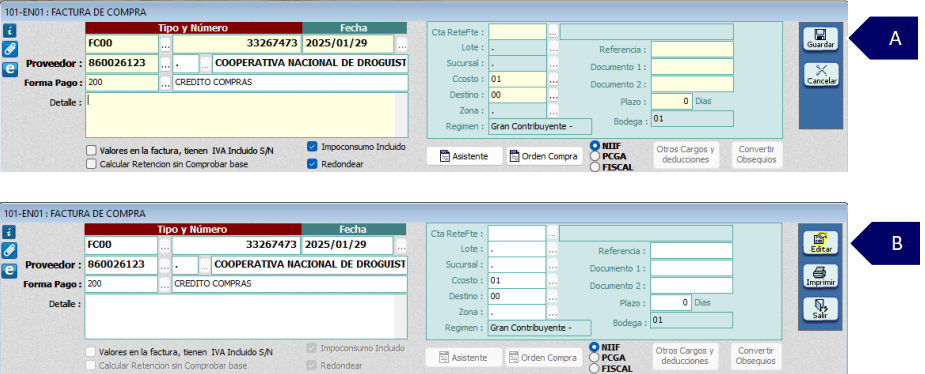Click the Imprimir printer icon button

coord(820,276)
